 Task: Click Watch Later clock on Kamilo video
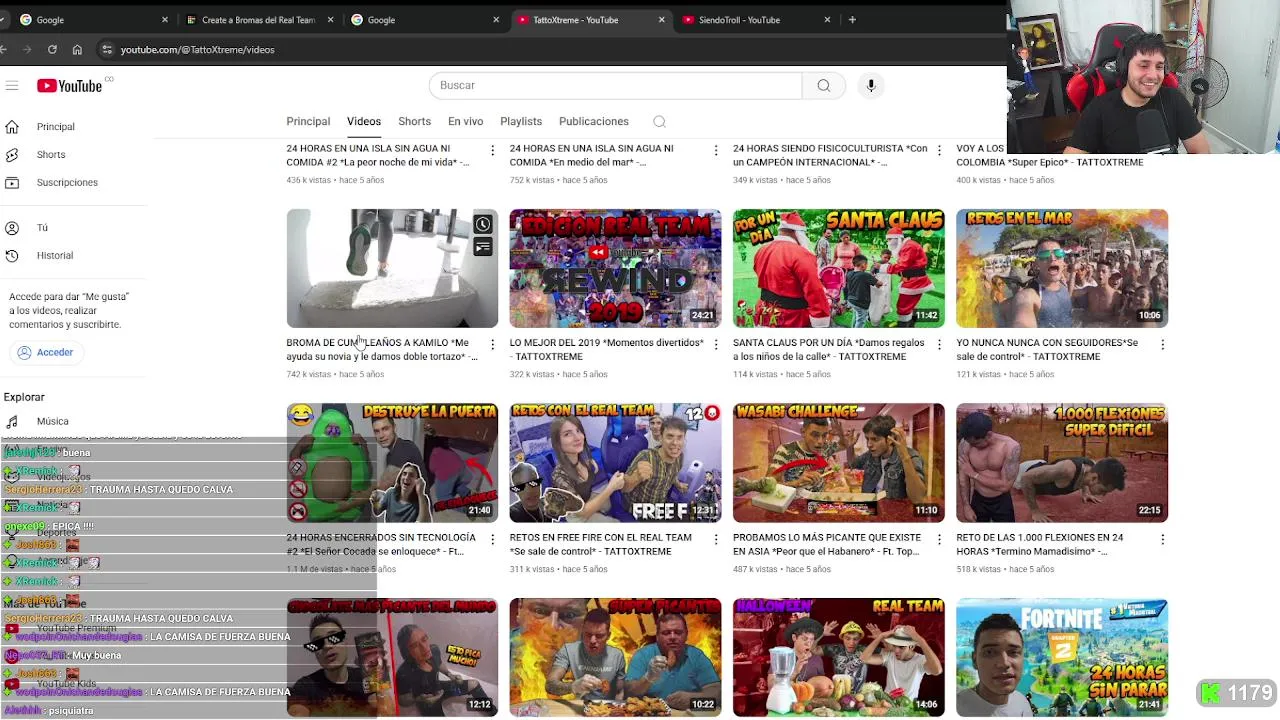click(x=483, y=224)
